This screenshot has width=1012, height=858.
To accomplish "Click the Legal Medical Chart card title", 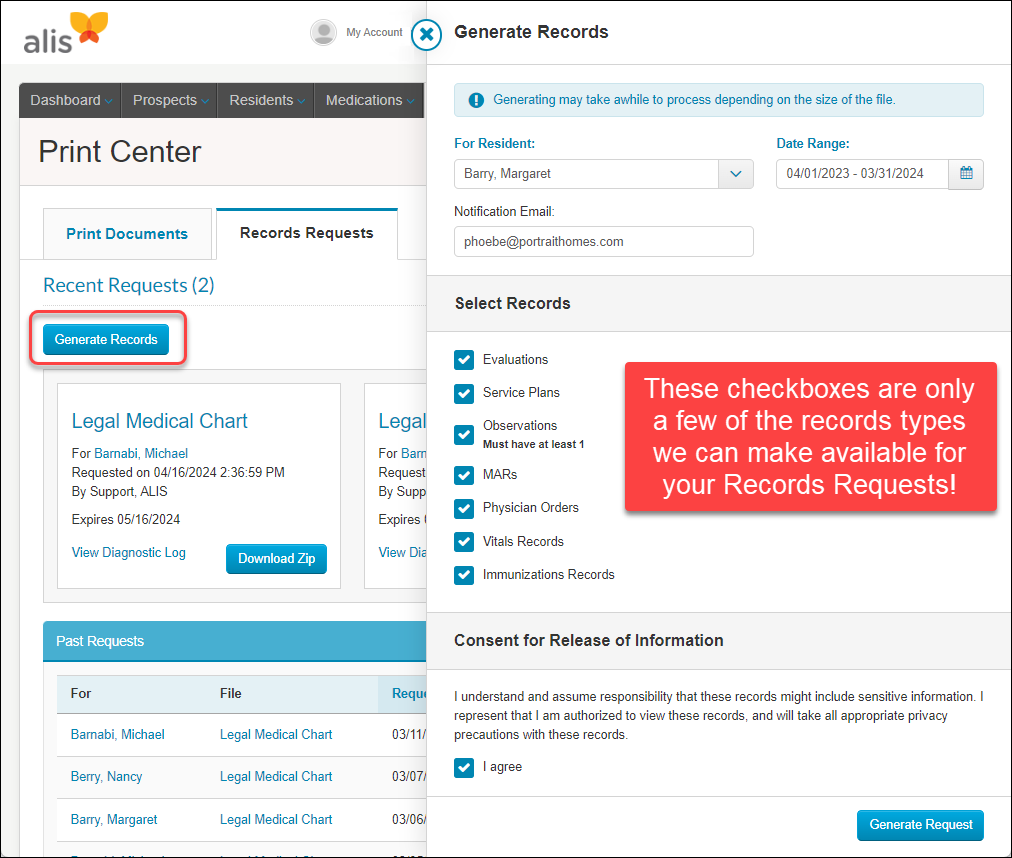I will coord(159,421).
